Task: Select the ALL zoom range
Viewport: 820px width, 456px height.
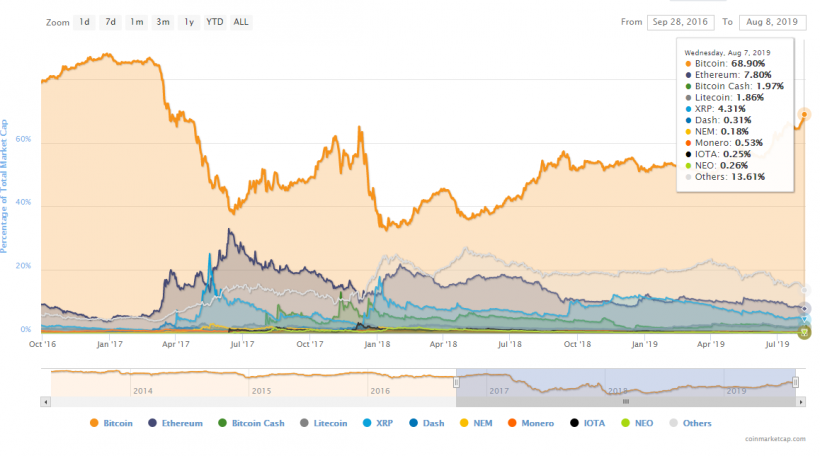Action: click(x=241, y=22)
